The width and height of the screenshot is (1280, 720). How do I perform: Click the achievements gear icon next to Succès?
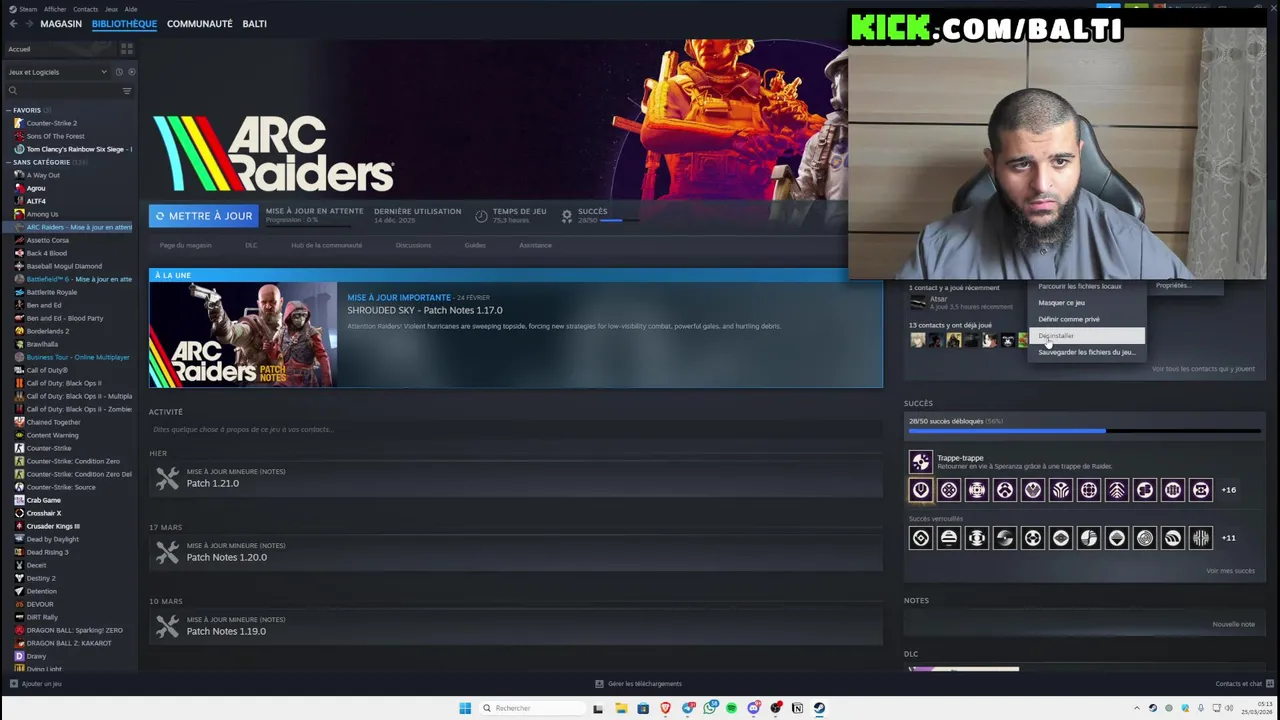(567, 215)
